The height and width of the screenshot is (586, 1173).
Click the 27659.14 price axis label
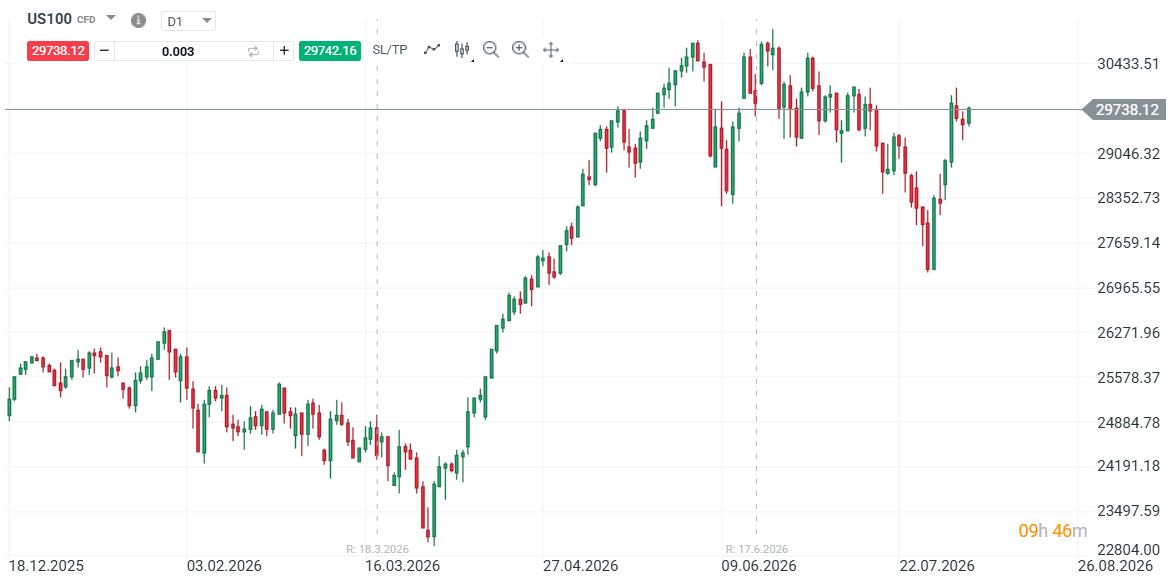coord(1128,243)
